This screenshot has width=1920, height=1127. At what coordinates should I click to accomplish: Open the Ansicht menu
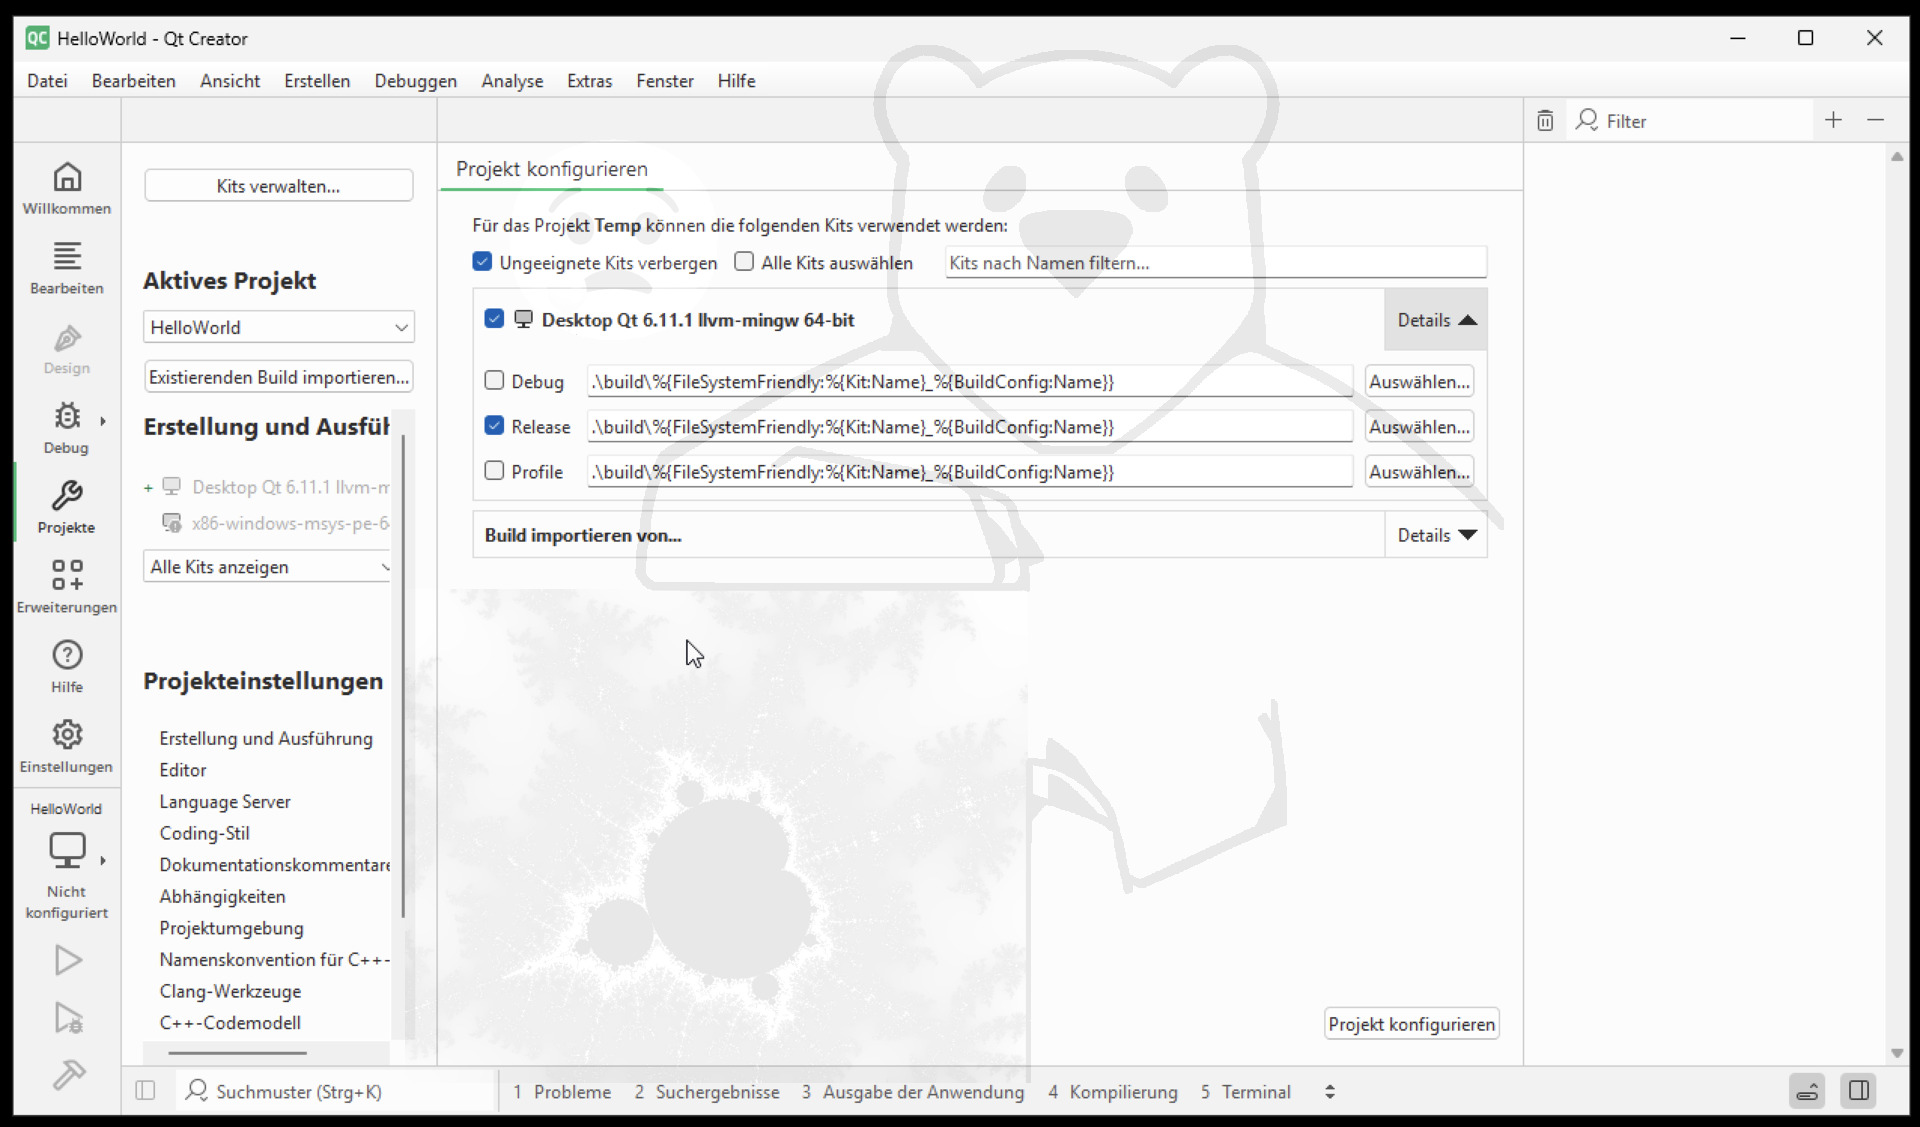[x=230, y=81]
